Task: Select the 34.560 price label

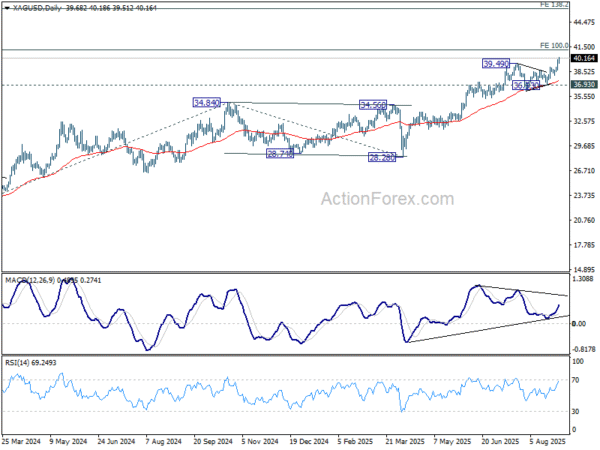Action: pyautogui.click(x=373, y=104)
